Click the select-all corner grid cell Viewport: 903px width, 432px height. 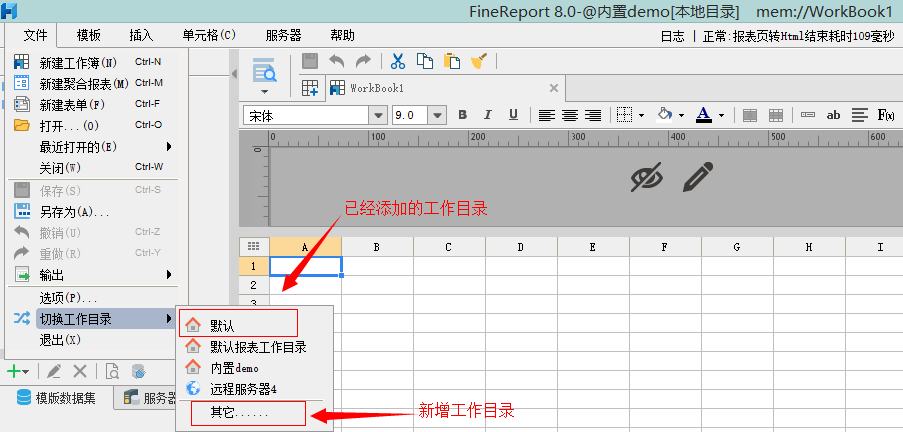pyautogui.click(x=253, y=247)
